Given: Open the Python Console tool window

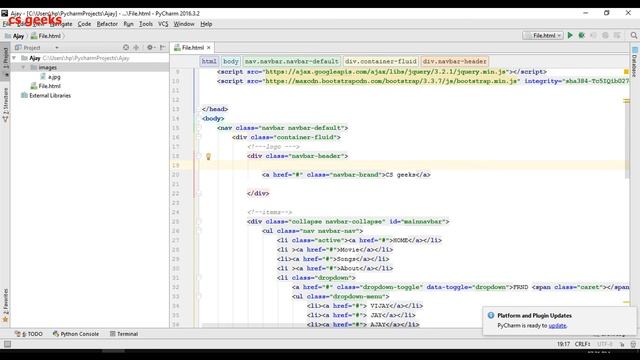Looking at the screenshot, I should [76, 334].
